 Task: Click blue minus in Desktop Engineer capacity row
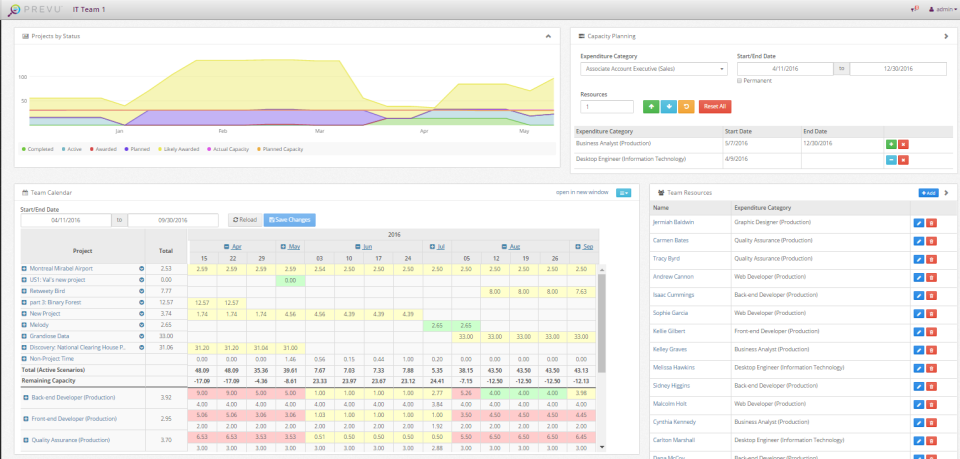(891, 160)
